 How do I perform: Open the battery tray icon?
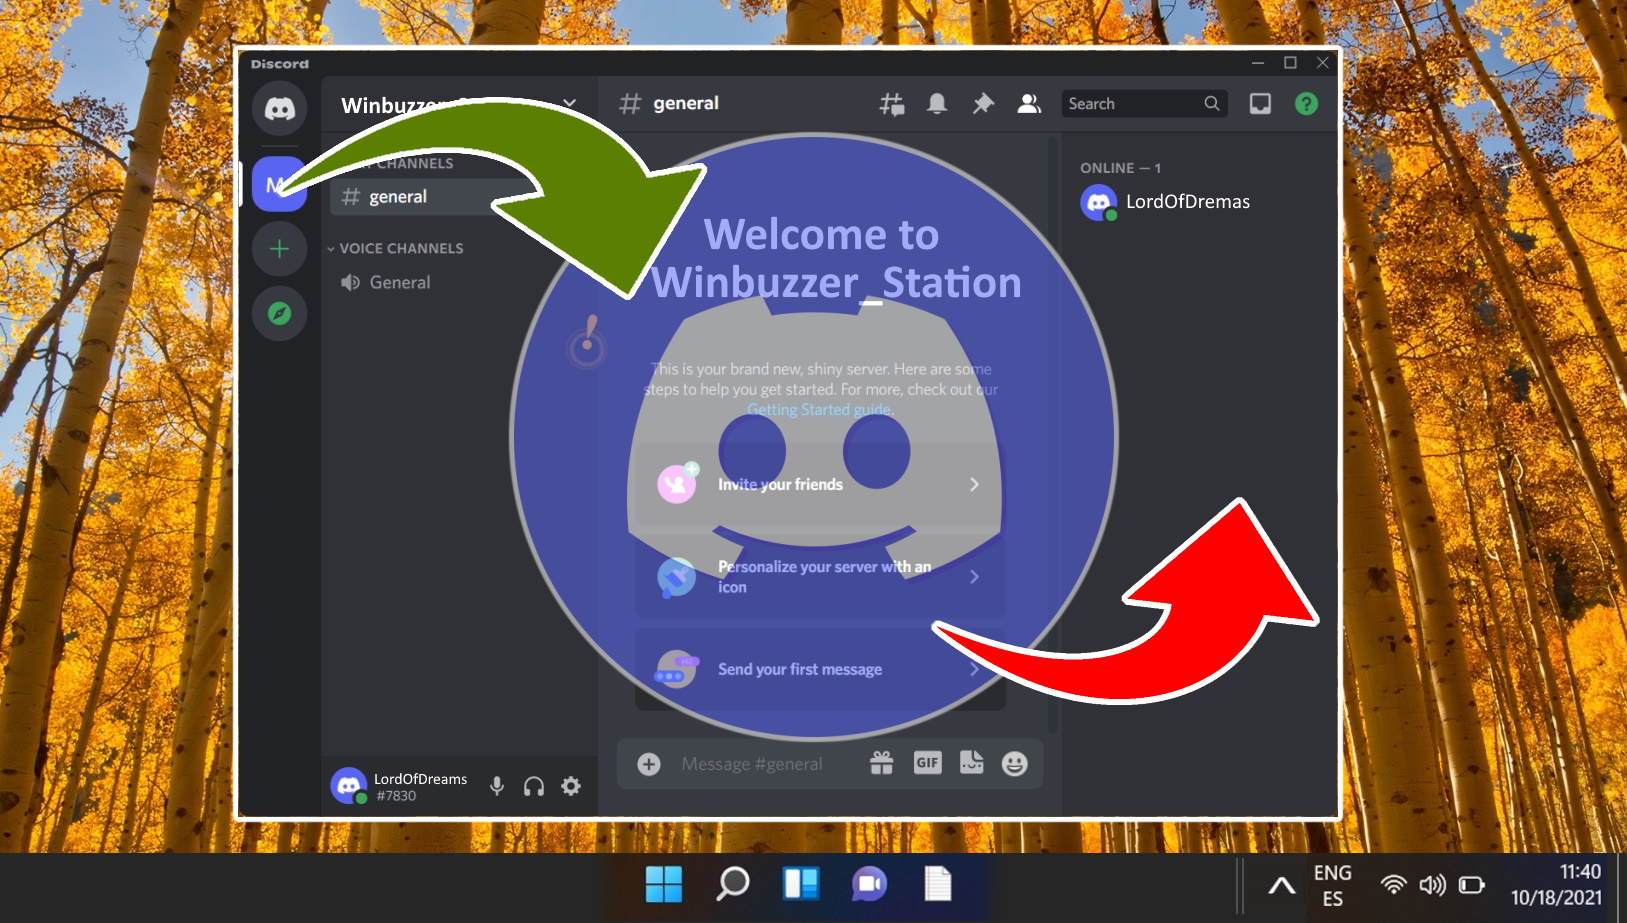pos(1471,885)
